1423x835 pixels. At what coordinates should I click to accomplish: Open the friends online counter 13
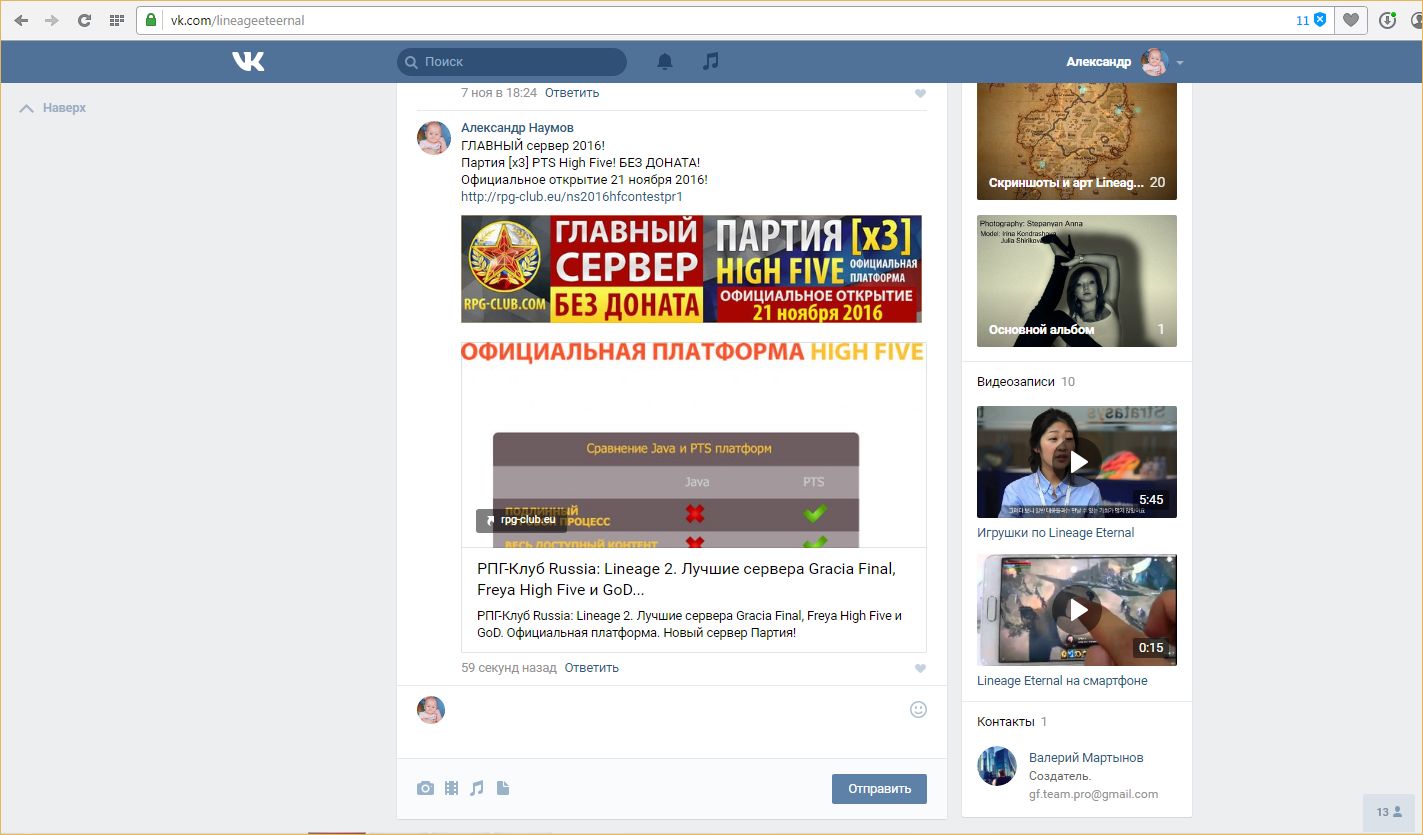click(1390, 812)
